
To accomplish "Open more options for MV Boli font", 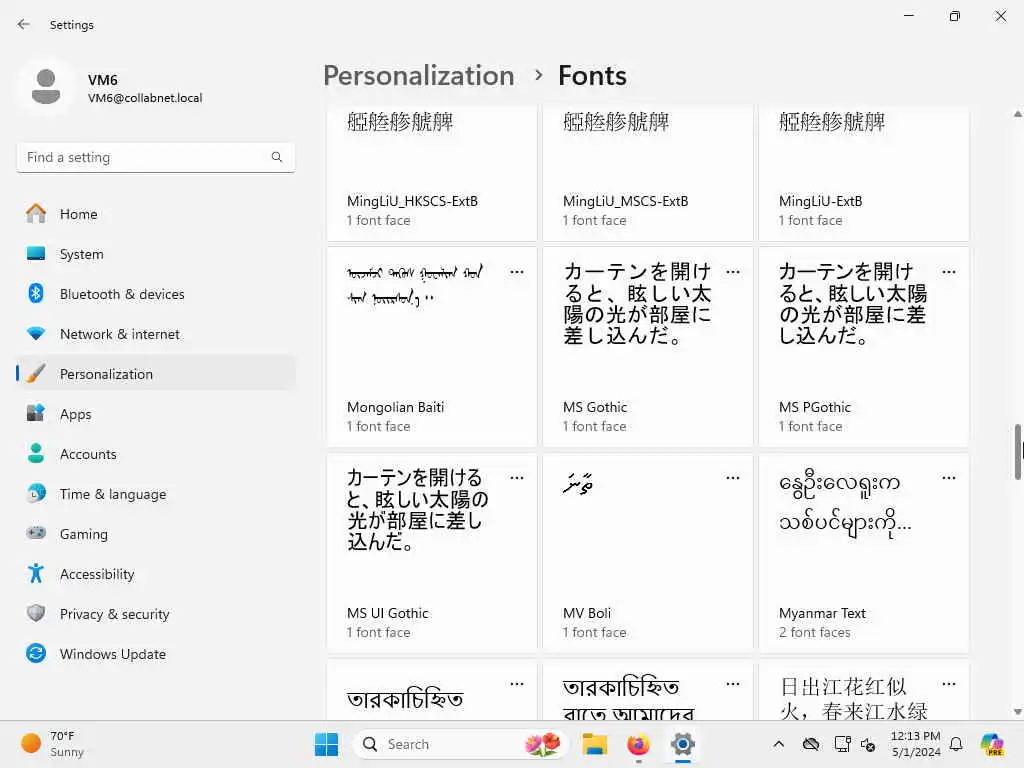I will point(733,478).
